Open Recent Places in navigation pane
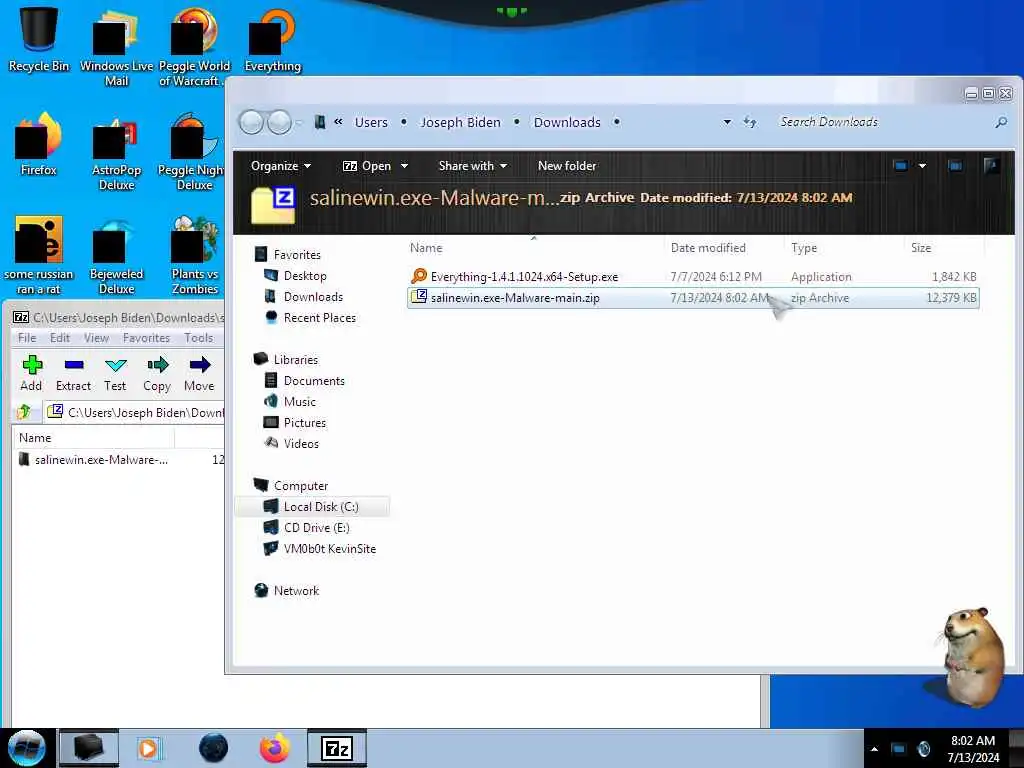The height and width of the screenshot is (768, 1024). coord(320,317)
